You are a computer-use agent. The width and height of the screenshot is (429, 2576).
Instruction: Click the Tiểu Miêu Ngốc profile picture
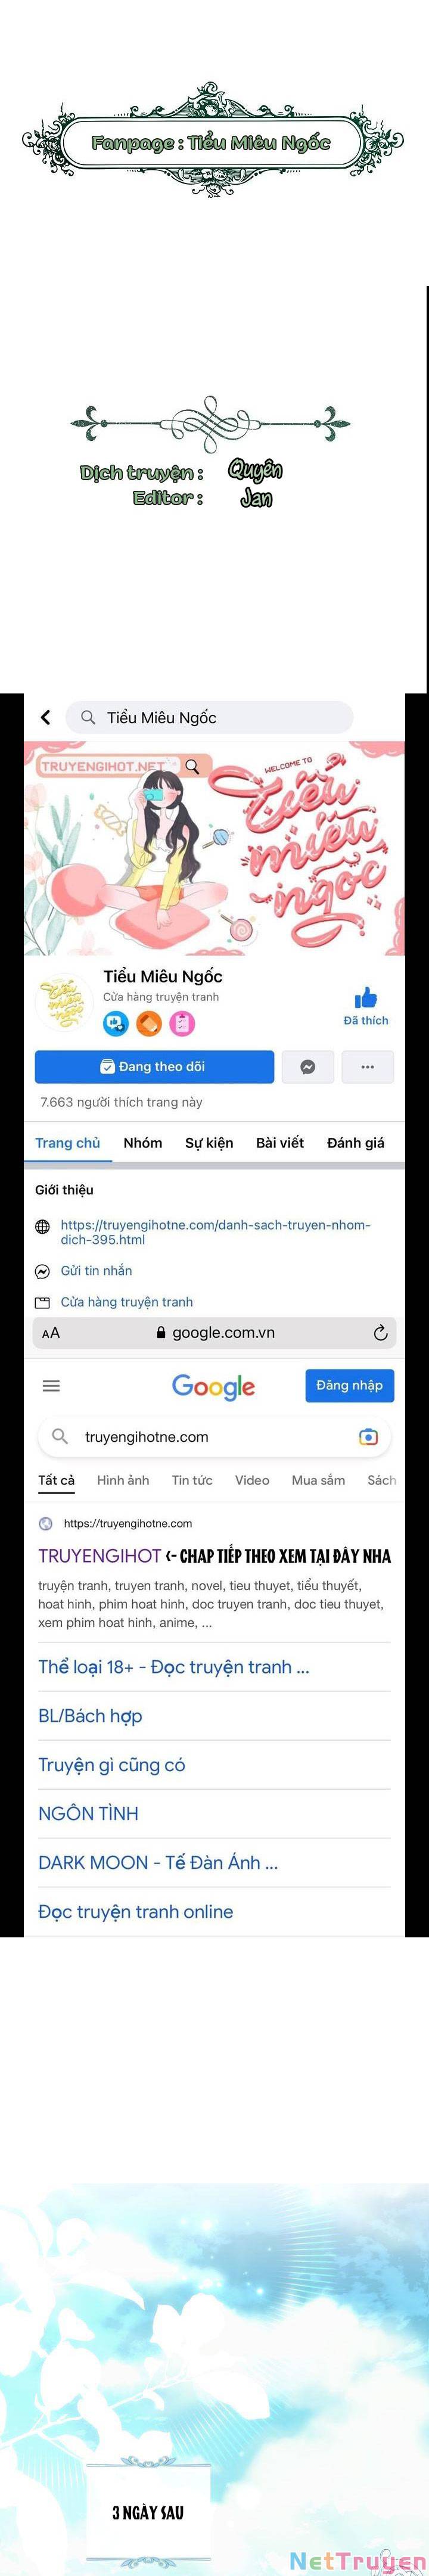[64, 1000]
